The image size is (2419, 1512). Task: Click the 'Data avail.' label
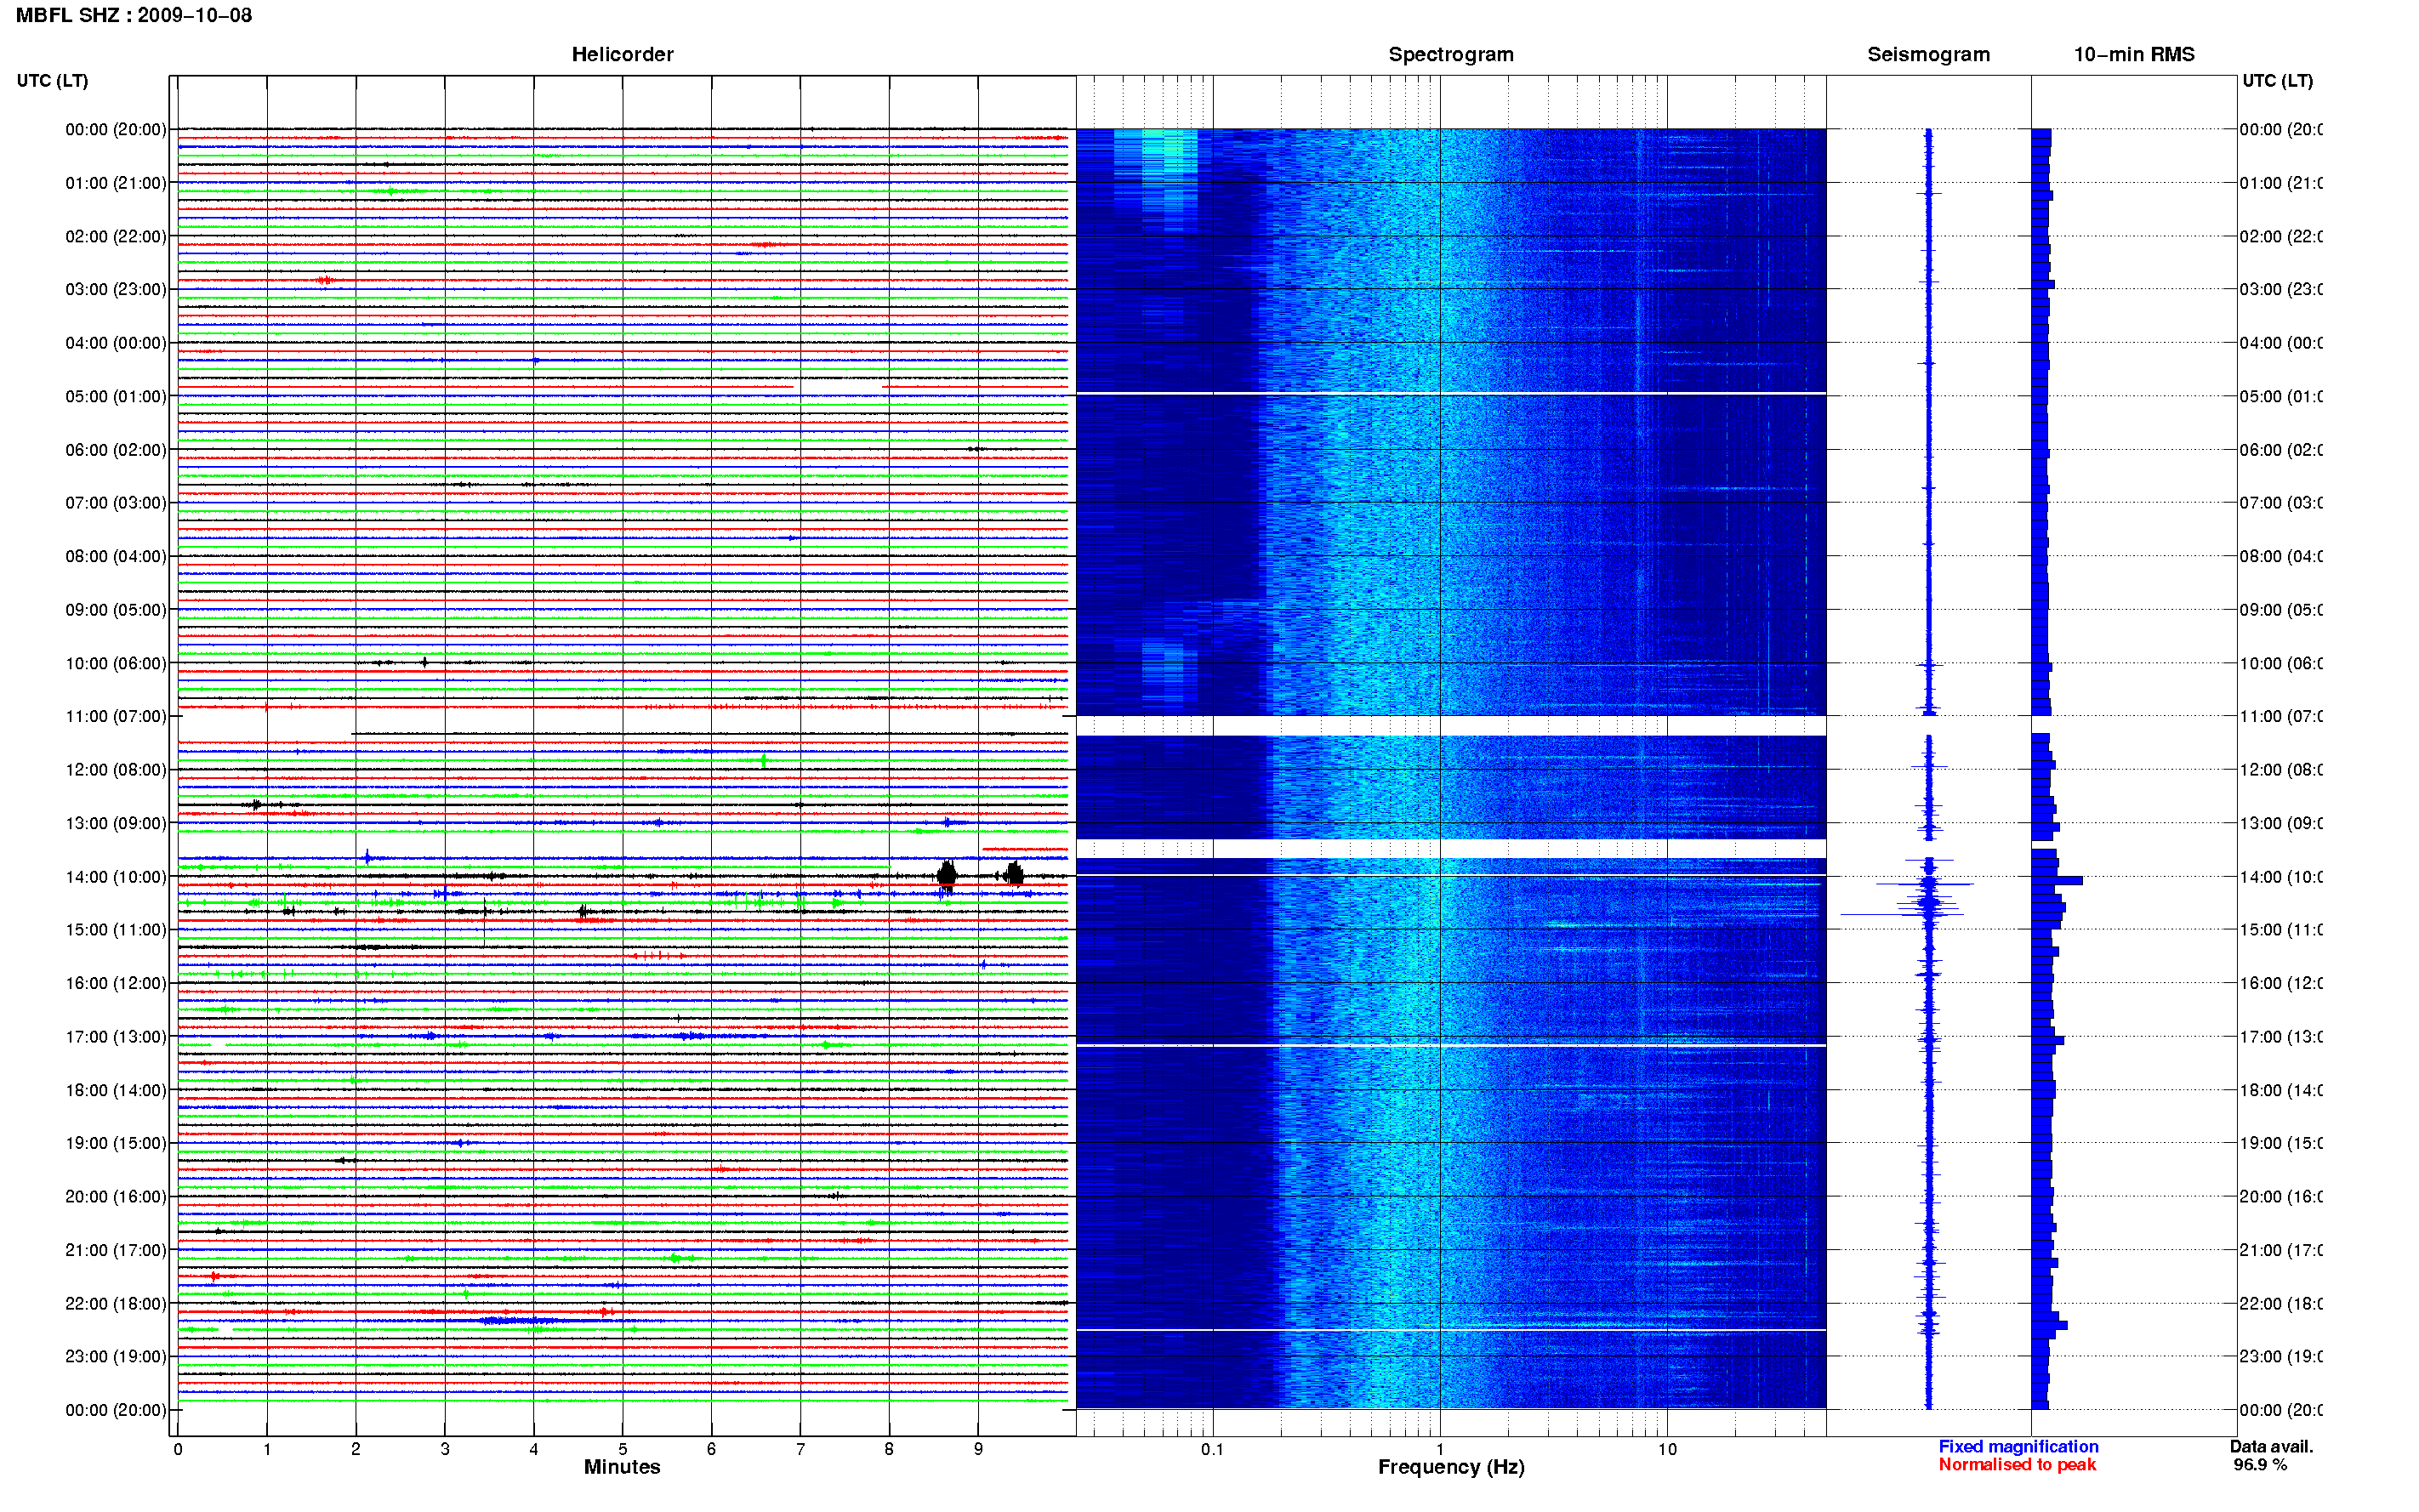pyautogui.click(x=2271, y=1447)
